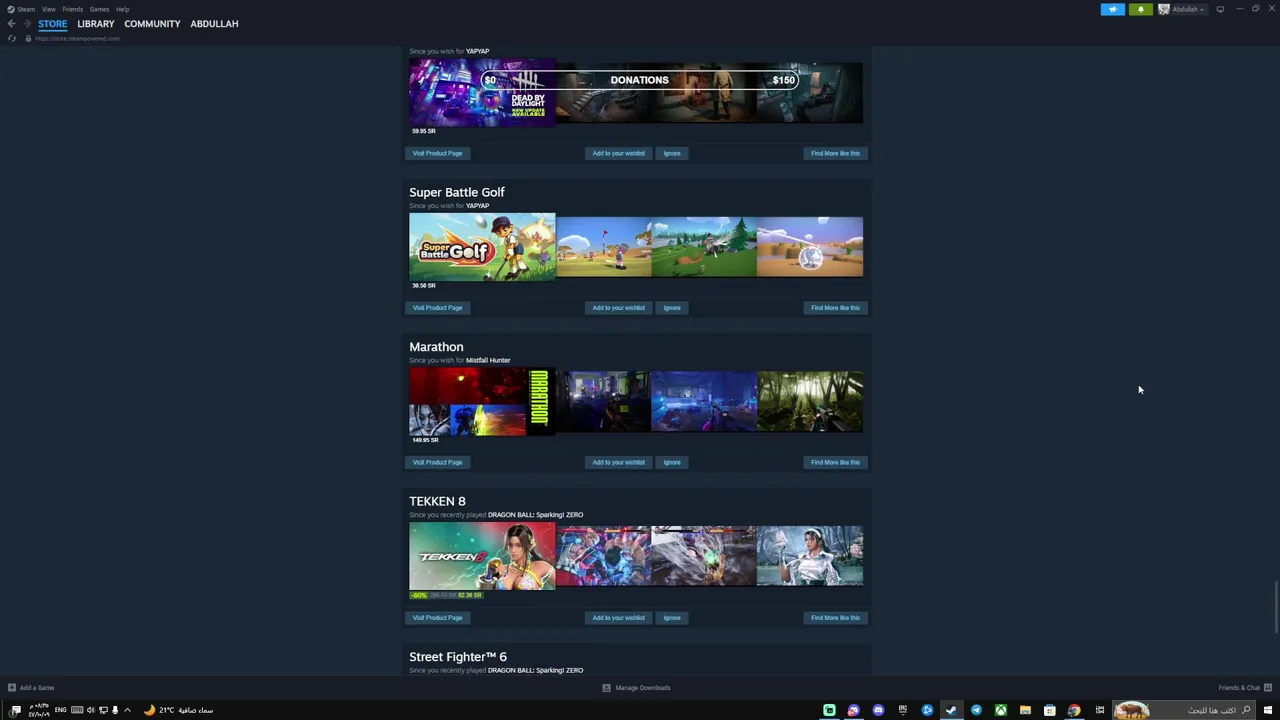Viewport: 1280px width, 720px height.
Task: Add Super Battle Golf to your wishlist
Action: tap(618, 308)
